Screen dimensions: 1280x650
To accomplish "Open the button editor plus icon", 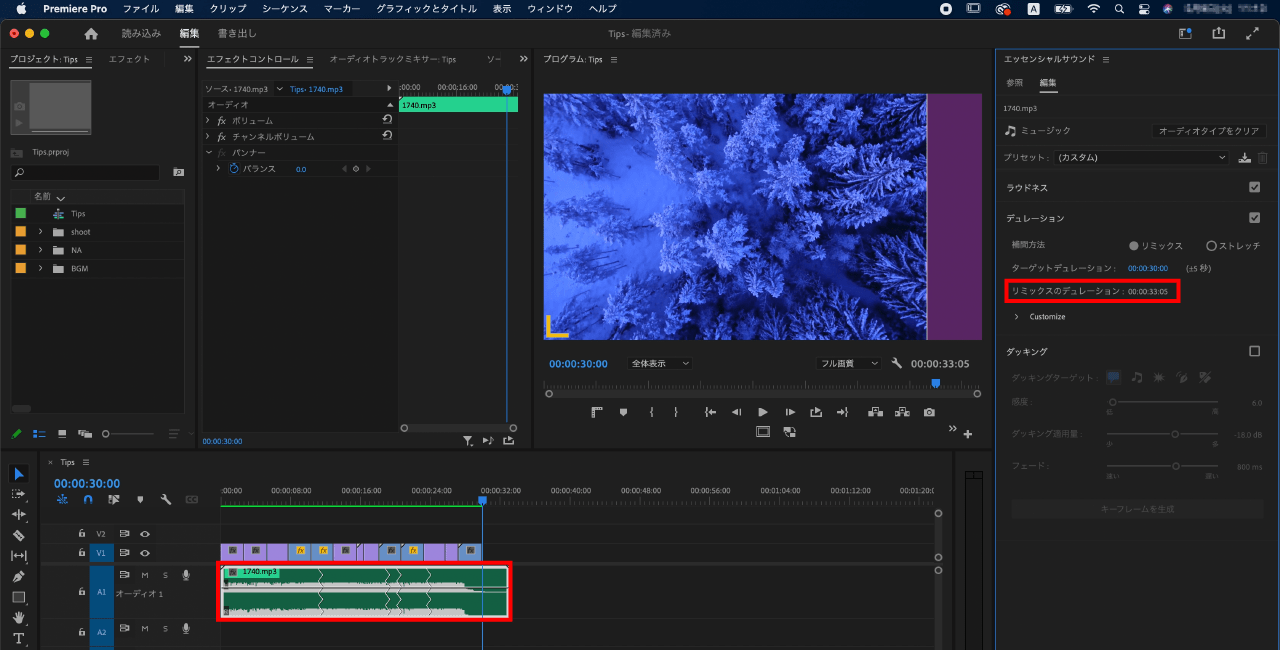I will tap(968, 434).
